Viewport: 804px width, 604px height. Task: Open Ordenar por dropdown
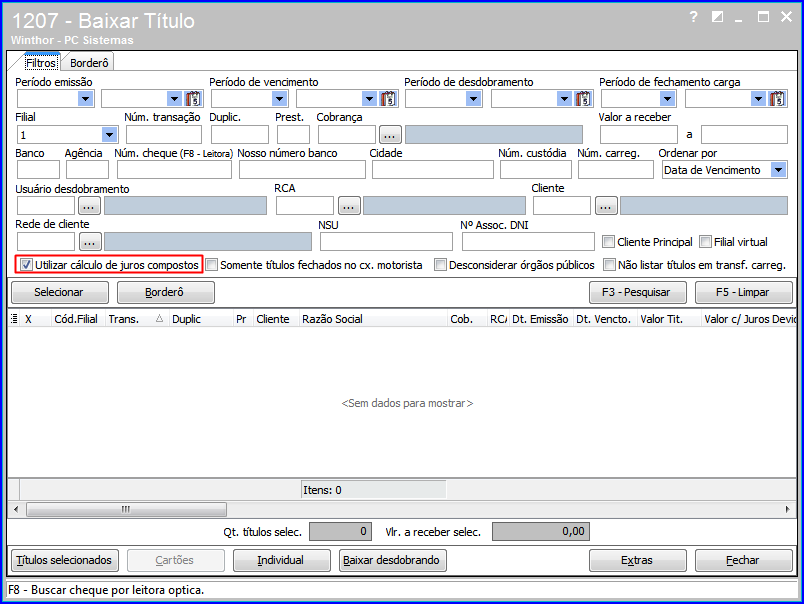click(778, 170)
